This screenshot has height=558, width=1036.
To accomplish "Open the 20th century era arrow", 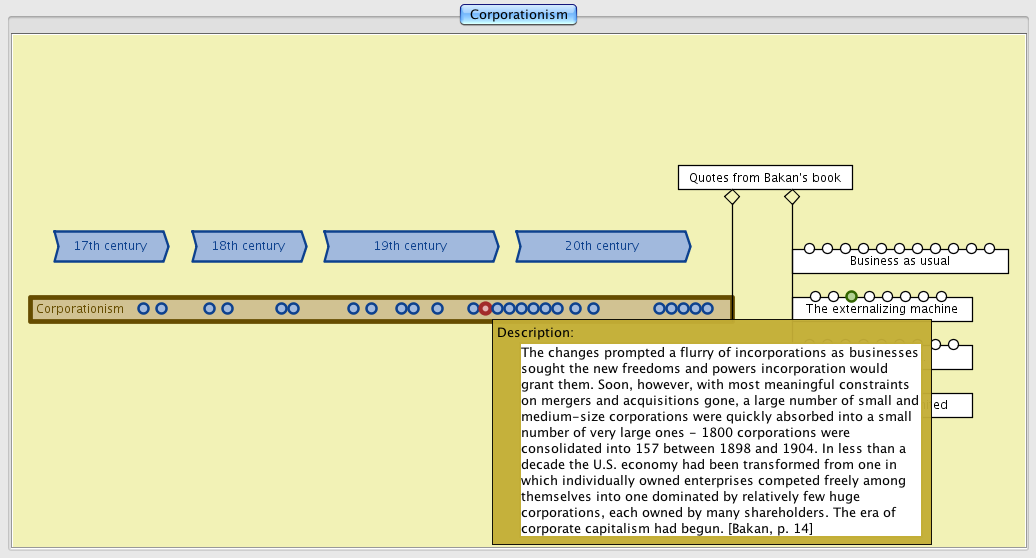I will pos(602,246).
